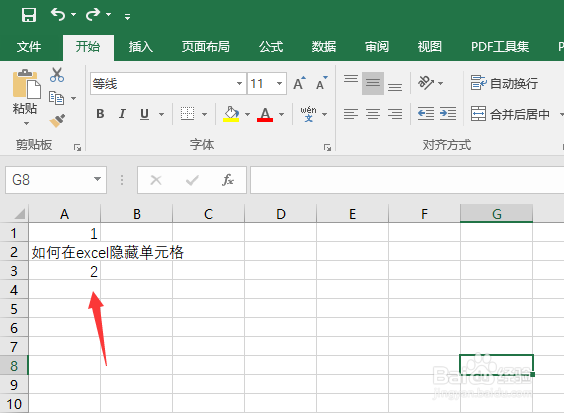Image resolution: width=564 pixels, height=413 pixels.
Task: Open the fill color dropdown arrow
Action: (247, 114)
